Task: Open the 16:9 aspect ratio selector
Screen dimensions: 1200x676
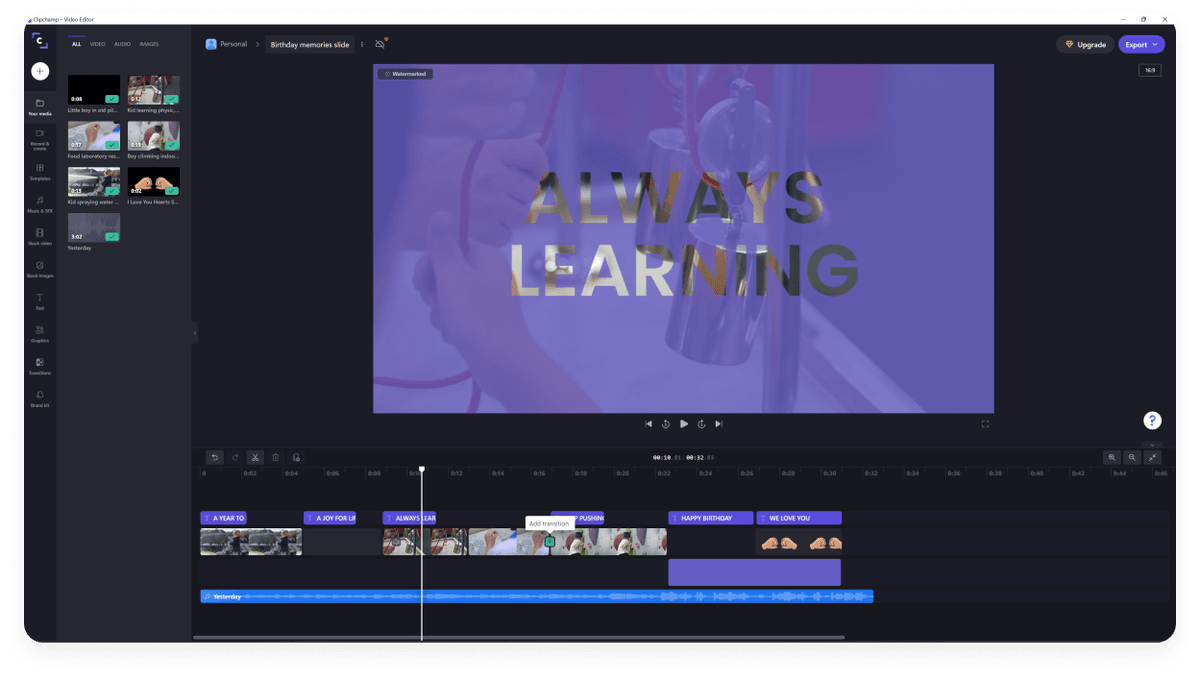Action: click(x=1149, y=70)
